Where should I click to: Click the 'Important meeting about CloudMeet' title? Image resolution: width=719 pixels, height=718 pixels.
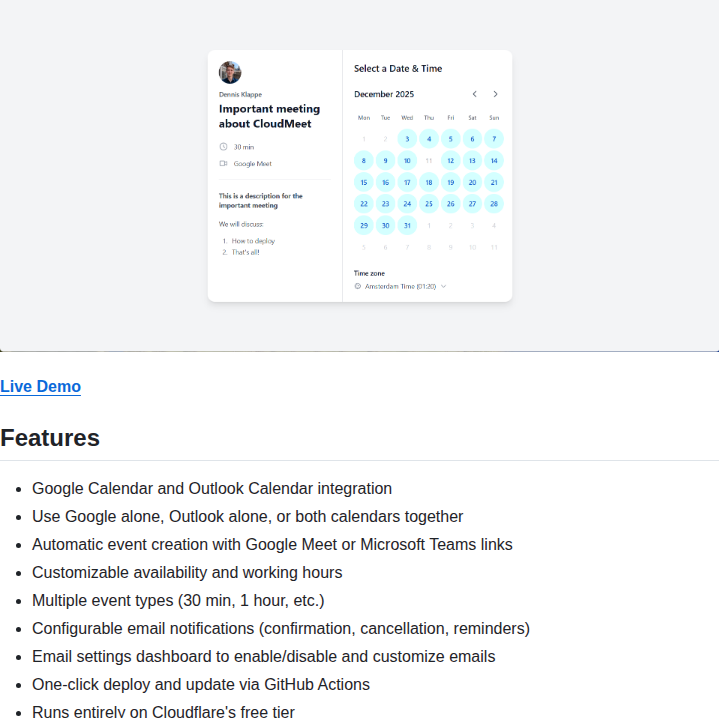[269, 117]
